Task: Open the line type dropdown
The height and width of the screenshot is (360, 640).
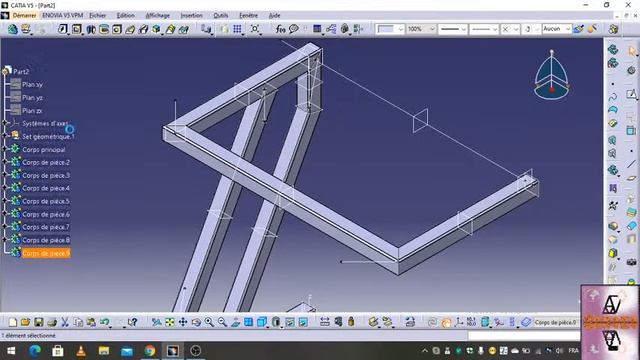Action: pos(495,29)
